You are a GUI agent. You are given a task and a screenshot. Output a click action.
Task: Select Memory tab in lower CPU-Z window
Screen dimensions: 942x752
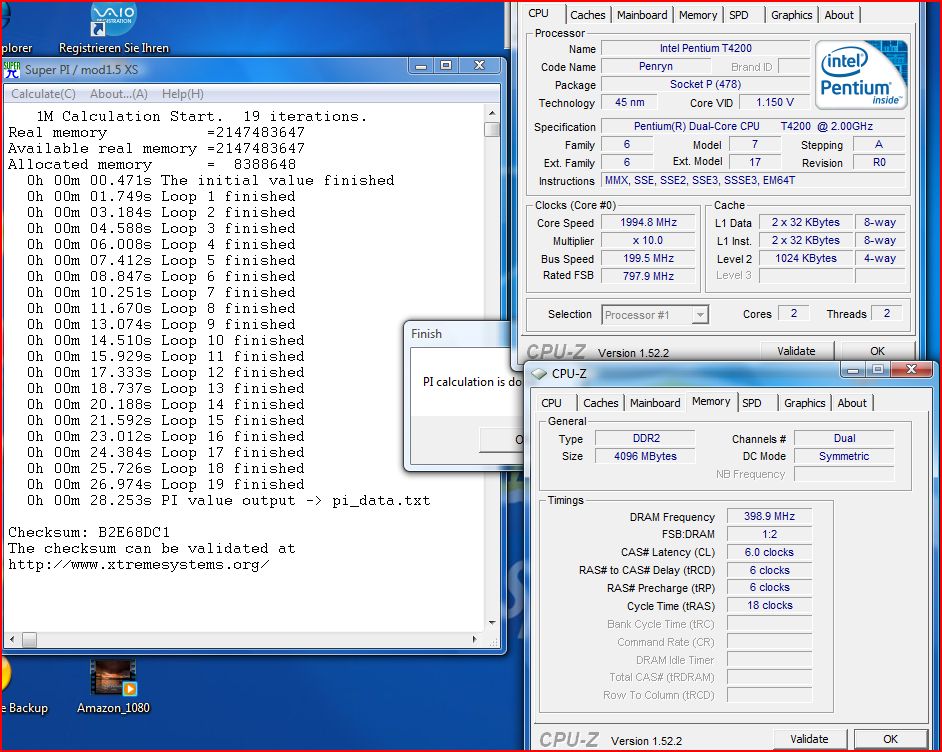(x=711, y=401)
